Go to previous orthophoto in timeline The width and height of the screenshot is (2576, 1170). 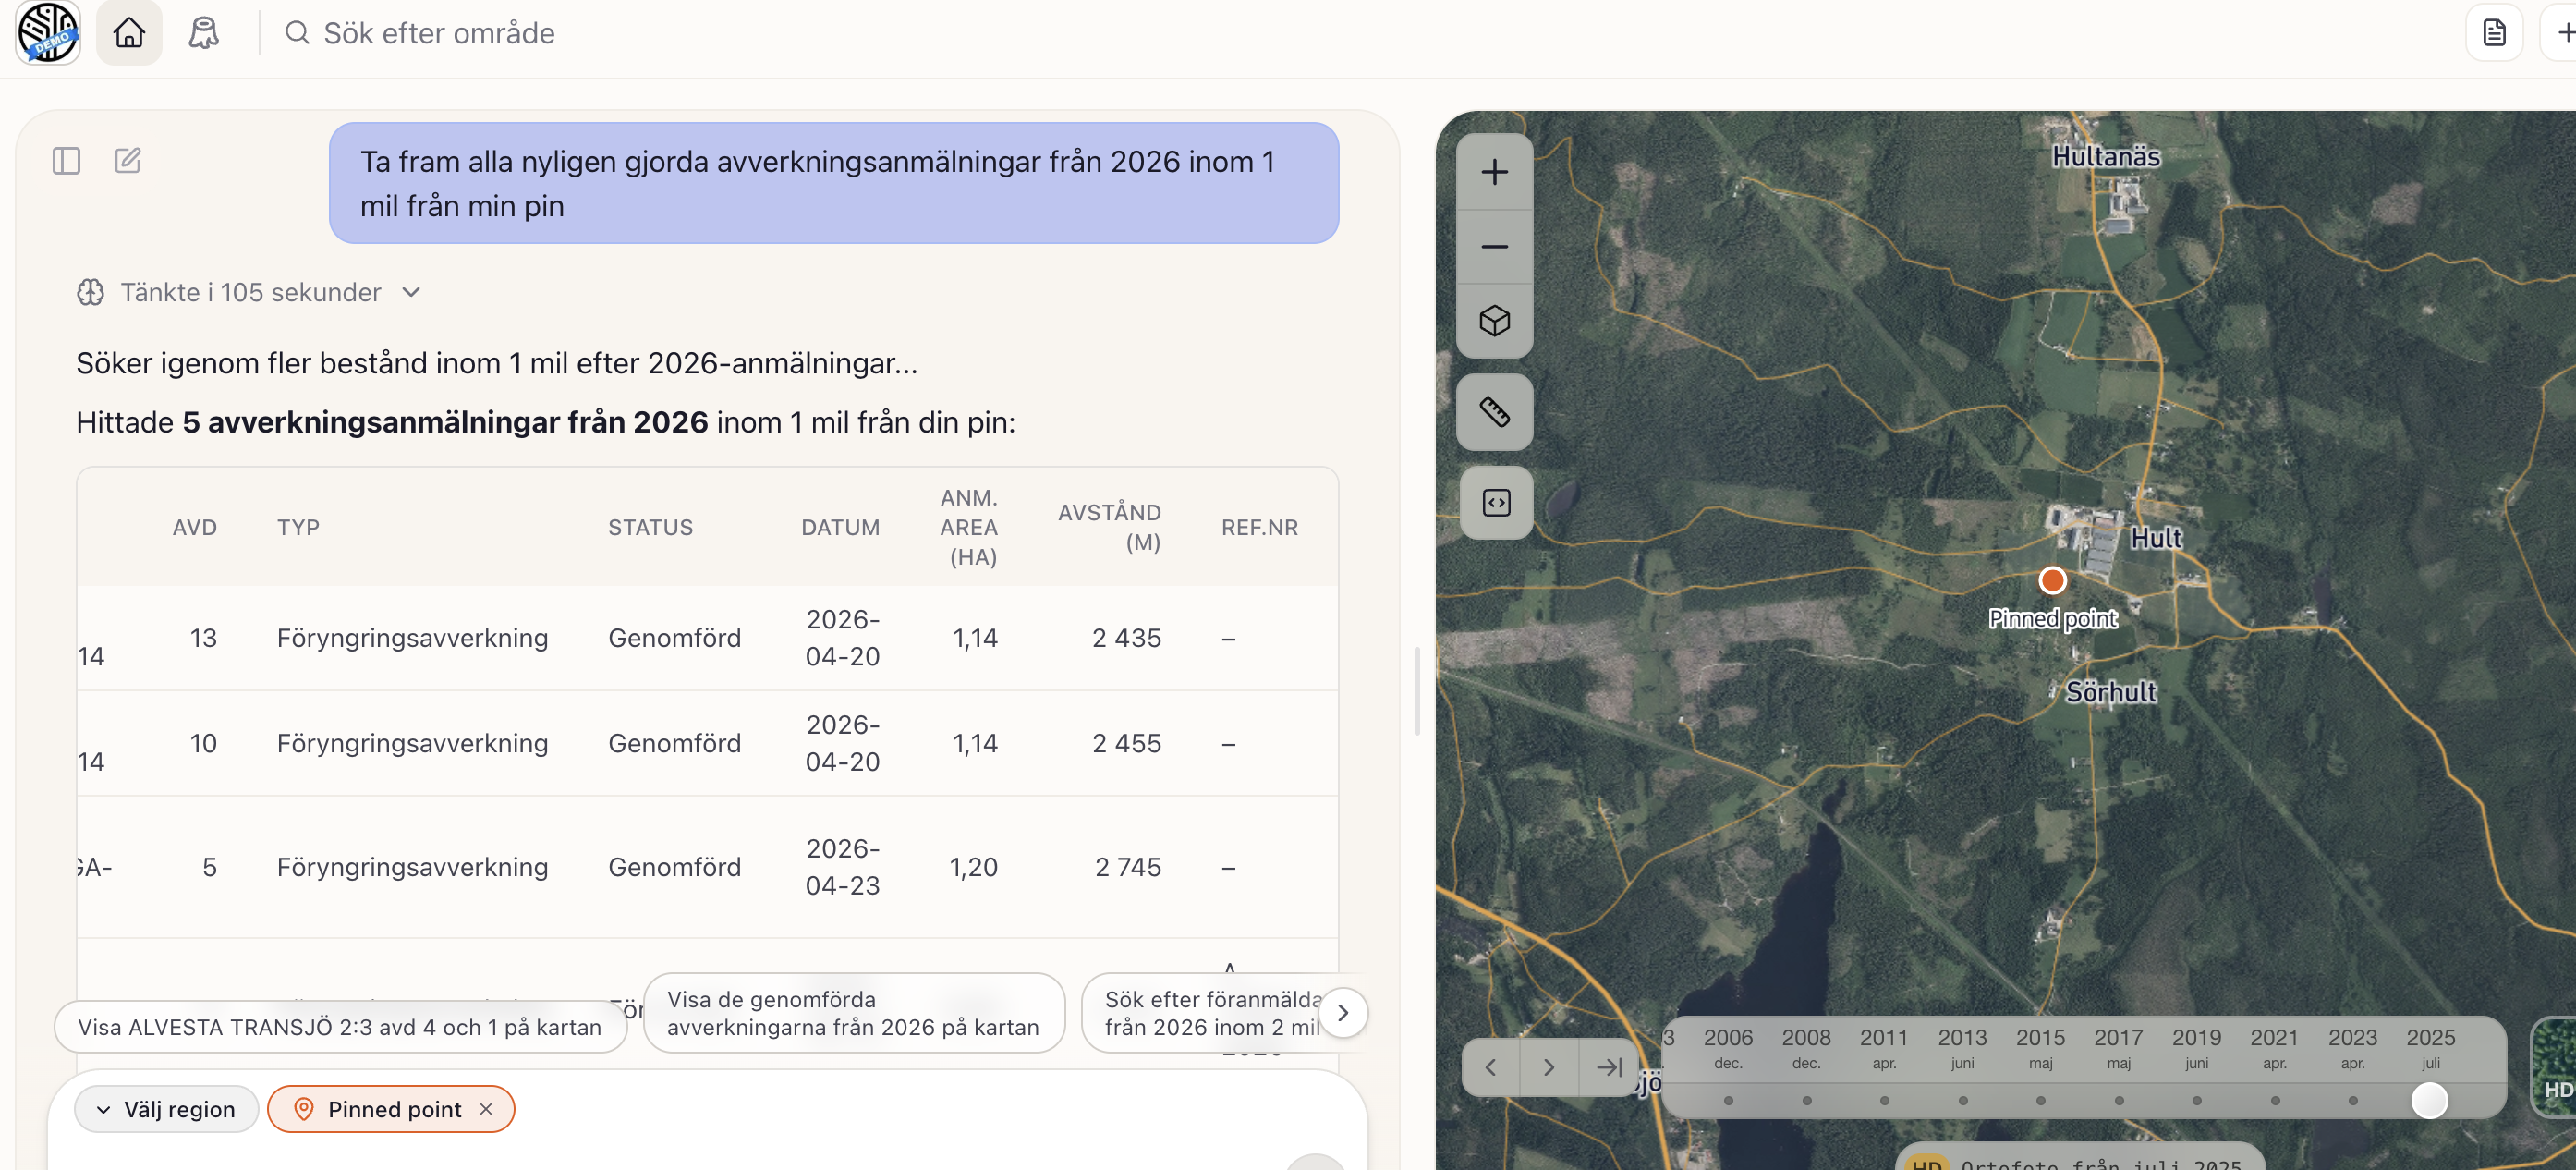click(x=1490, y=1067)
